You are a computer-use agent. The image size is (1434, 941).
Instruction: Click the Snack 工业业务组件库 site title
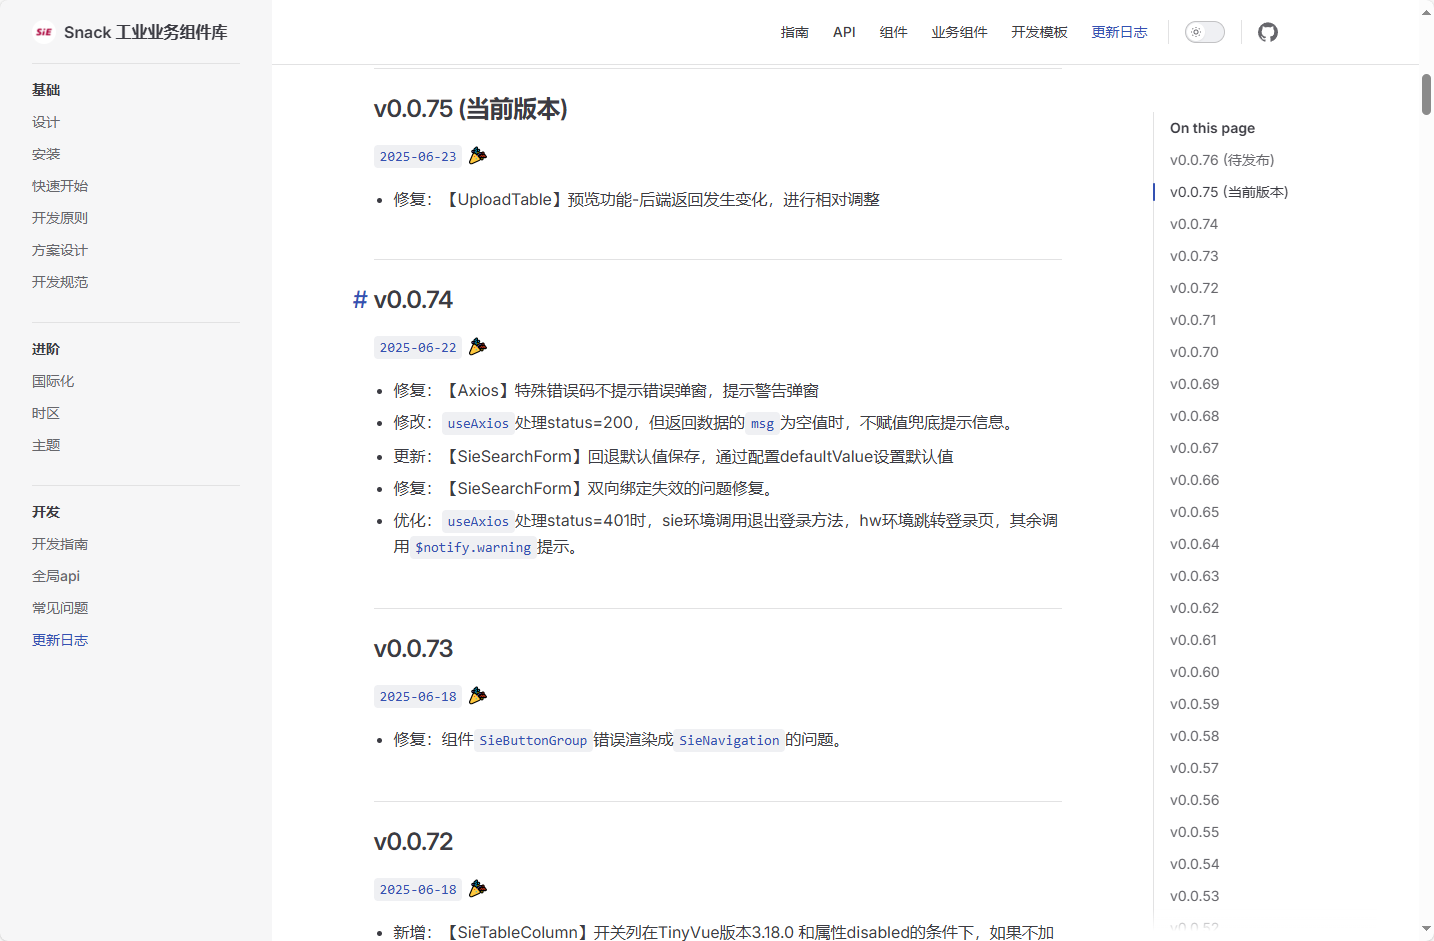coord(146,32)
